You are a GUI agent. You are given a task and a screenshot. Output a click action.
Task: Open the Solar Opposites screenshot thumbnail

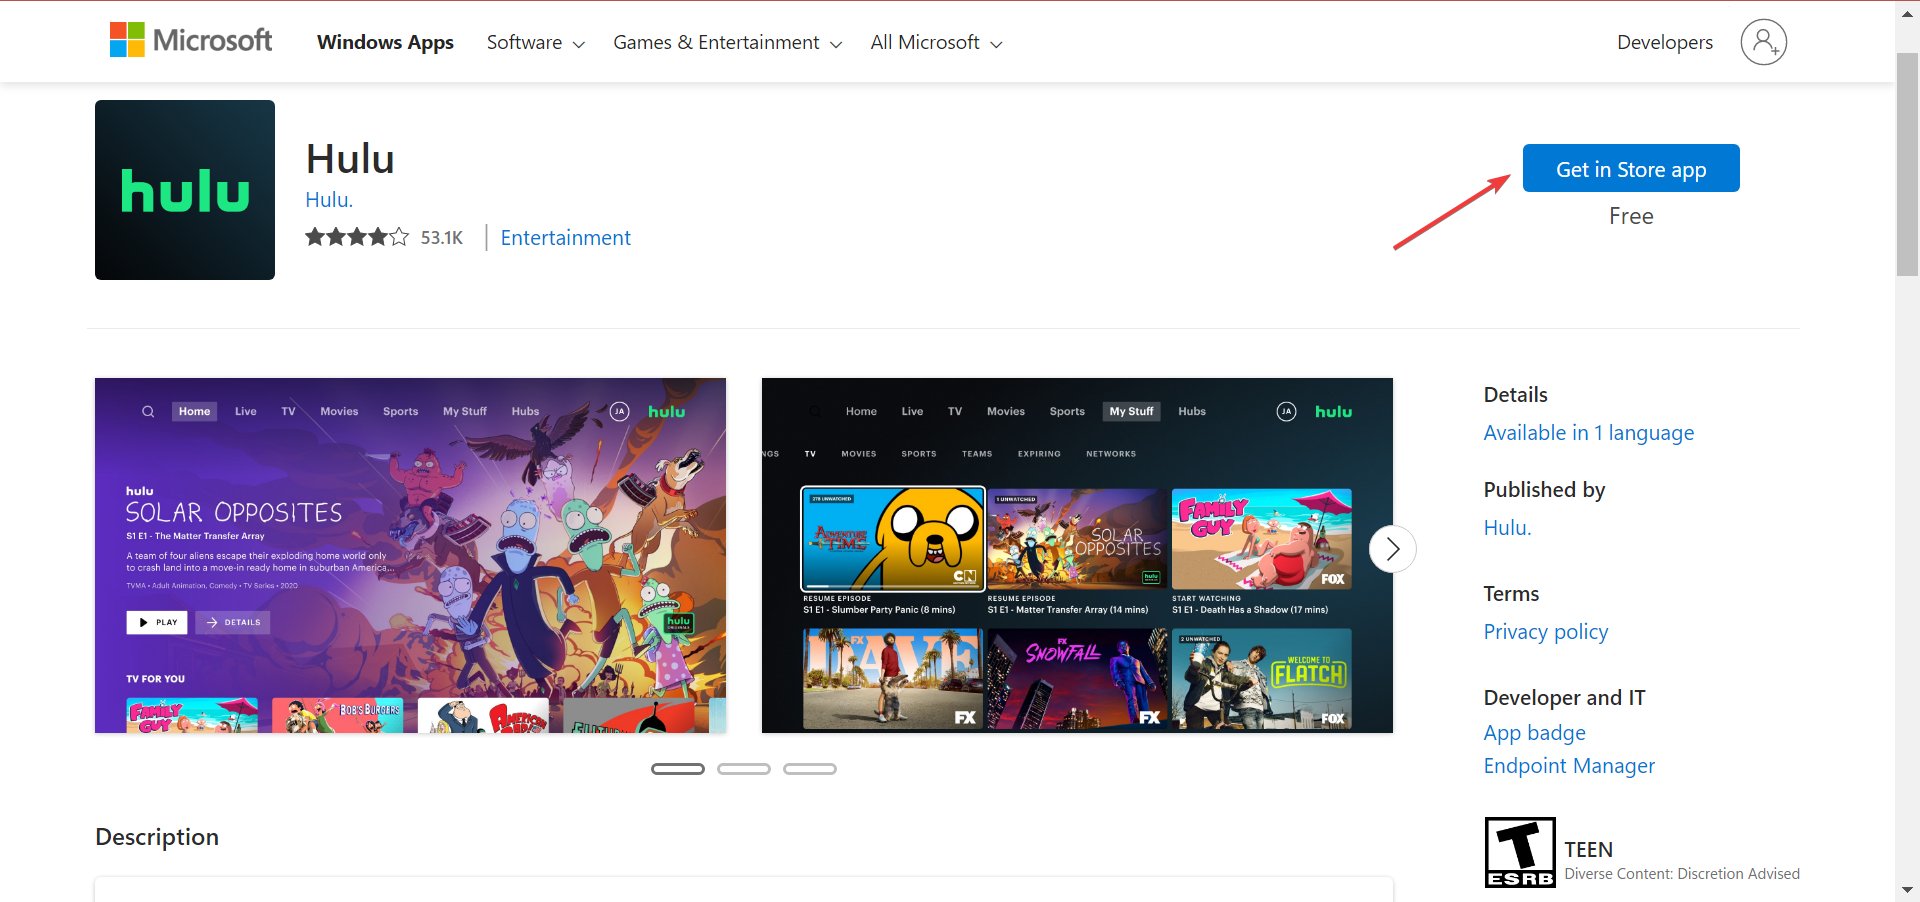point(410,555)
